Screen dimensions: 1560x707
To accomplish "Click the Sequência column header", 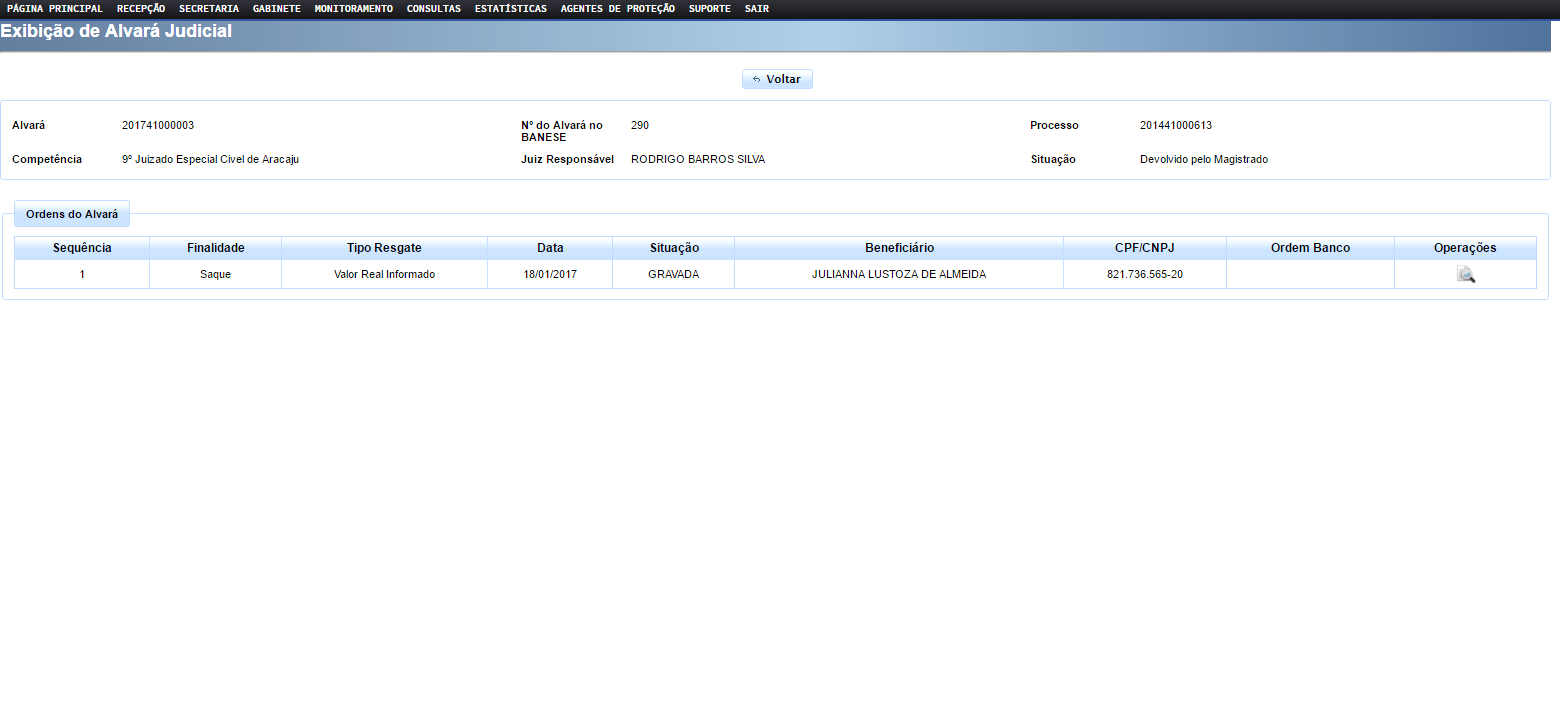I will pyautogui.click(x=82, y=248).
